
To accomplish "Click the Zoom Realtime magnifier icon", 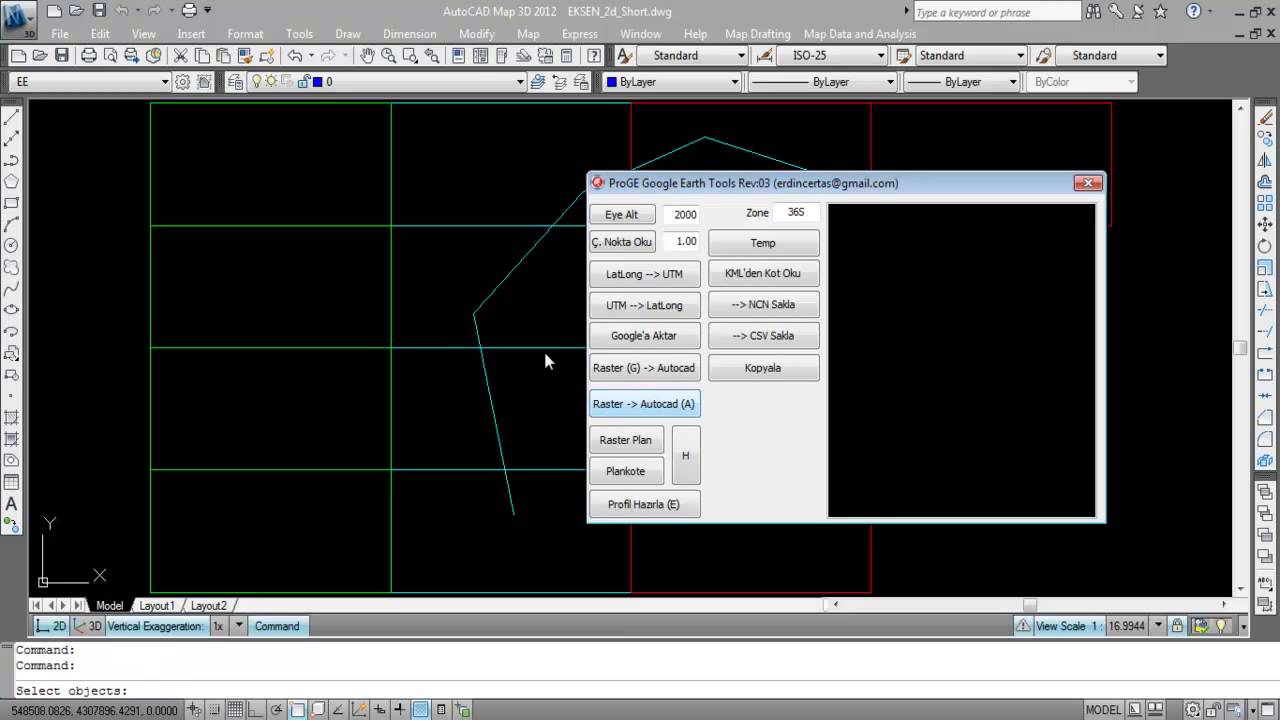I will tap(389, 56).
